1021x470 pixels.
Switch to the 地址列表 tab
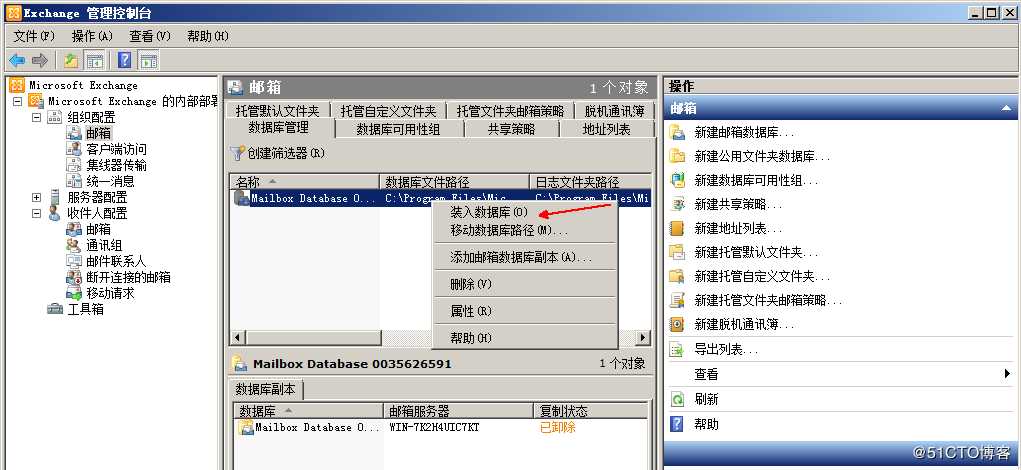click(x=607, y=129)
